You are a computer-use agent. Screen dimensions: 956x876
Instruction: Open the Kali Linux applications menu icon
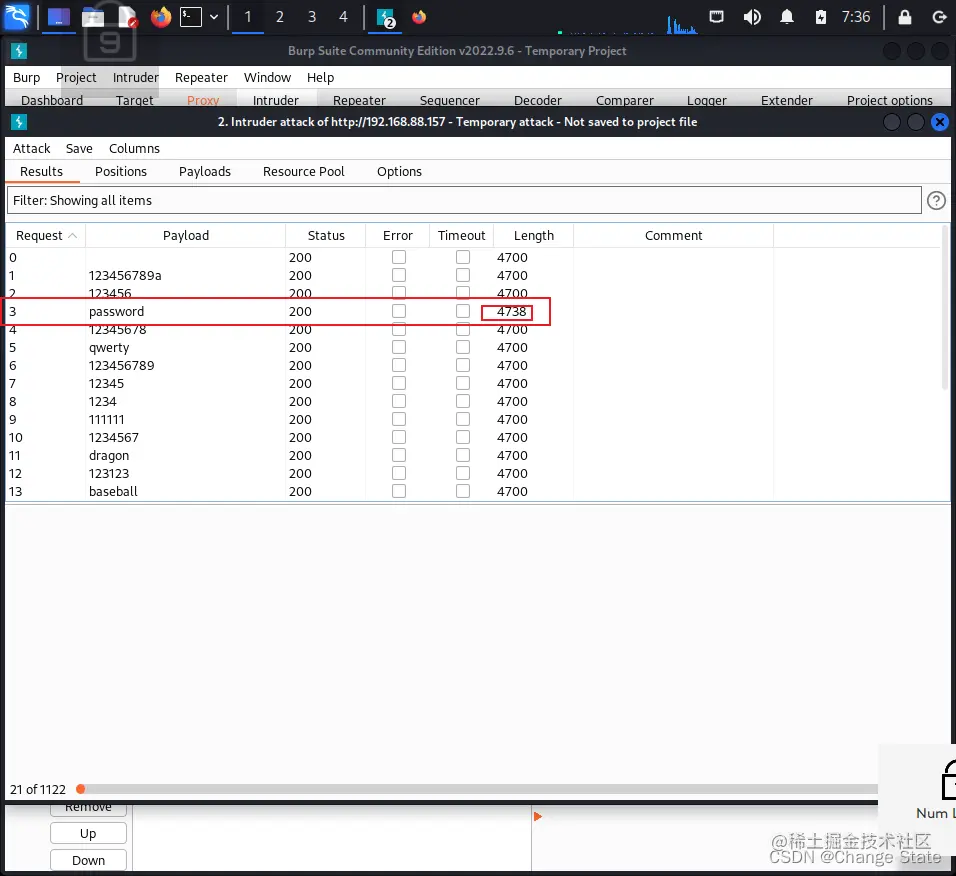[16, 16]
